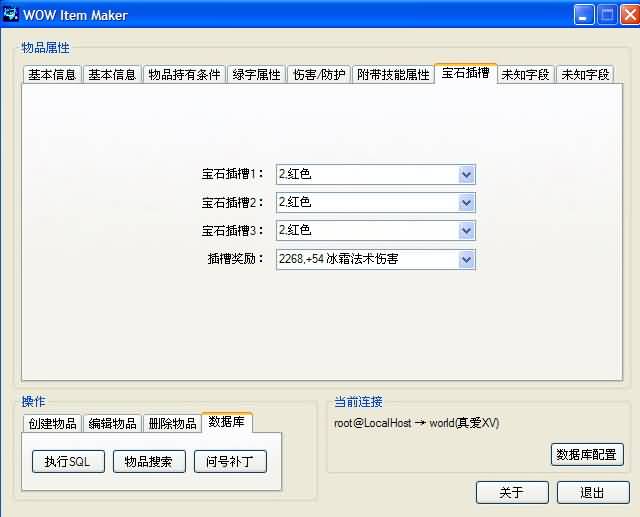Click the 执行SQL button
Image resolution: width=640 pixels, height=517 pixels.
(x=68, y=462)
